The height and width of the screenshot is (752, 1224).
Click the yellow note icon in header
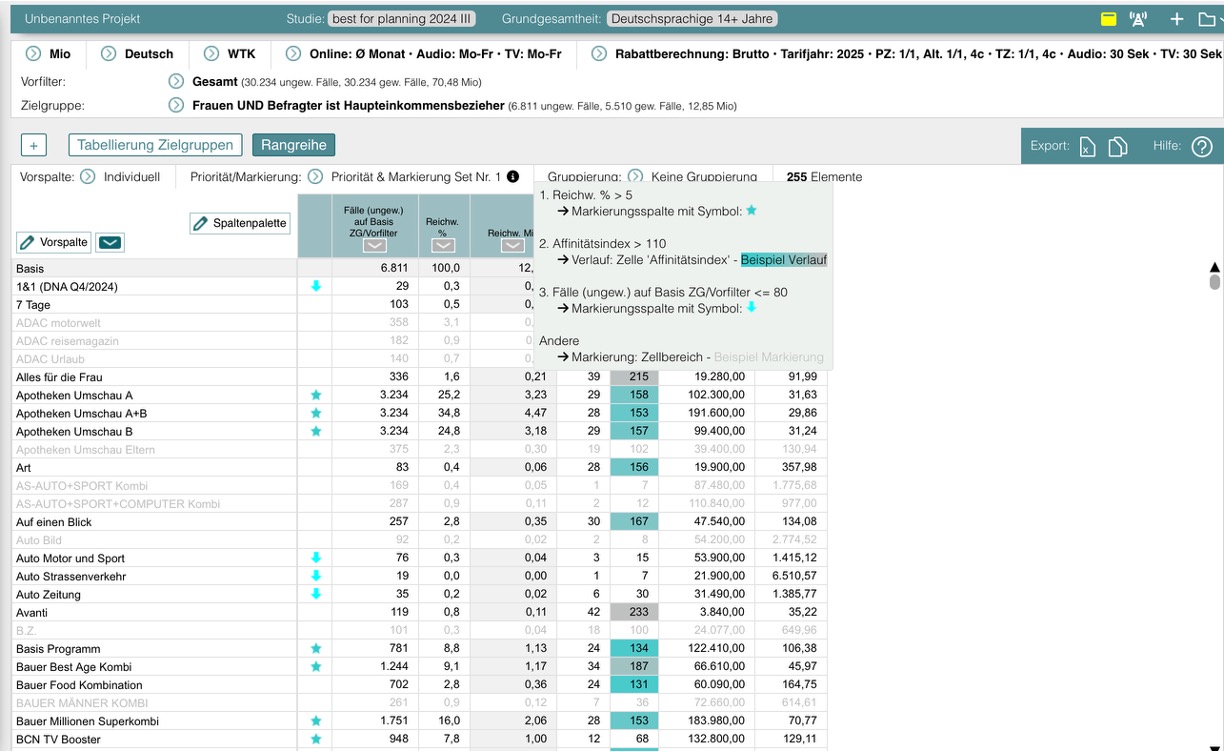[1108, 19]
